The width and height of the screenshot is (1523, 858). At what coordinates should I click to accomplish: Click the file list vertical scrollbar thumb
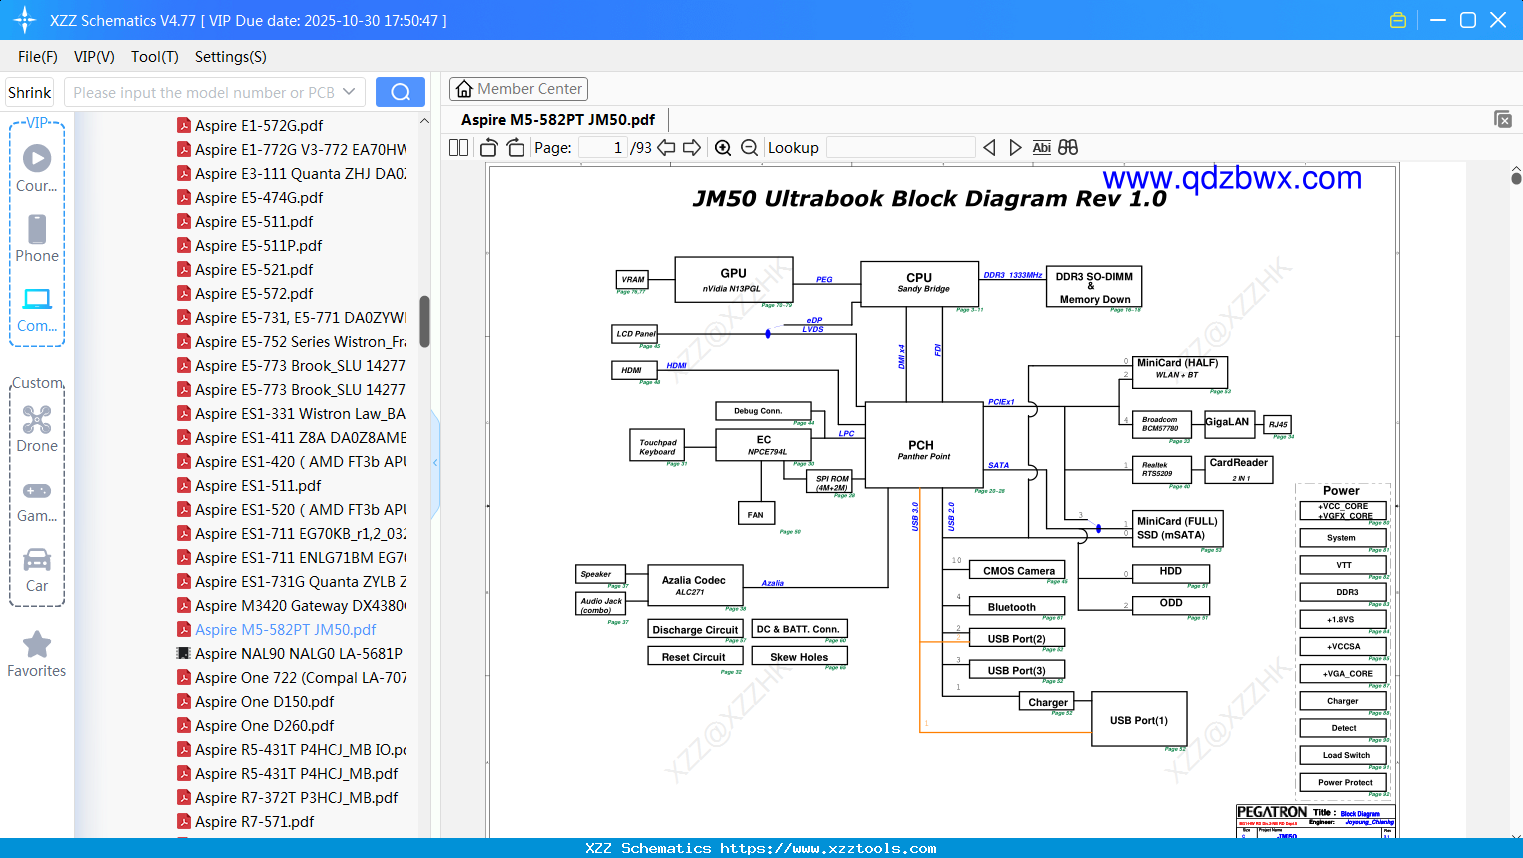[x=424, y=321]
